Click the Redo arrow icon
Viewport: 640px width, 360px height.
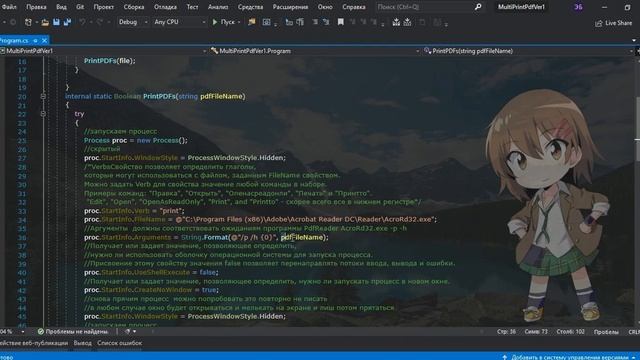coord(99,22)
